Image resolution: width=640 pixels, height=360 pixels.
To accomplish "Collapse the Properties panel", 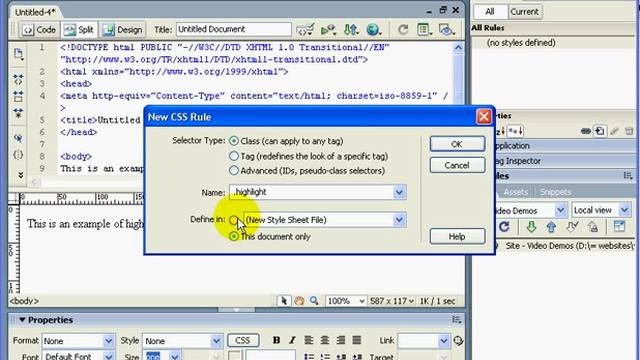I will click(x=22, y=320).
